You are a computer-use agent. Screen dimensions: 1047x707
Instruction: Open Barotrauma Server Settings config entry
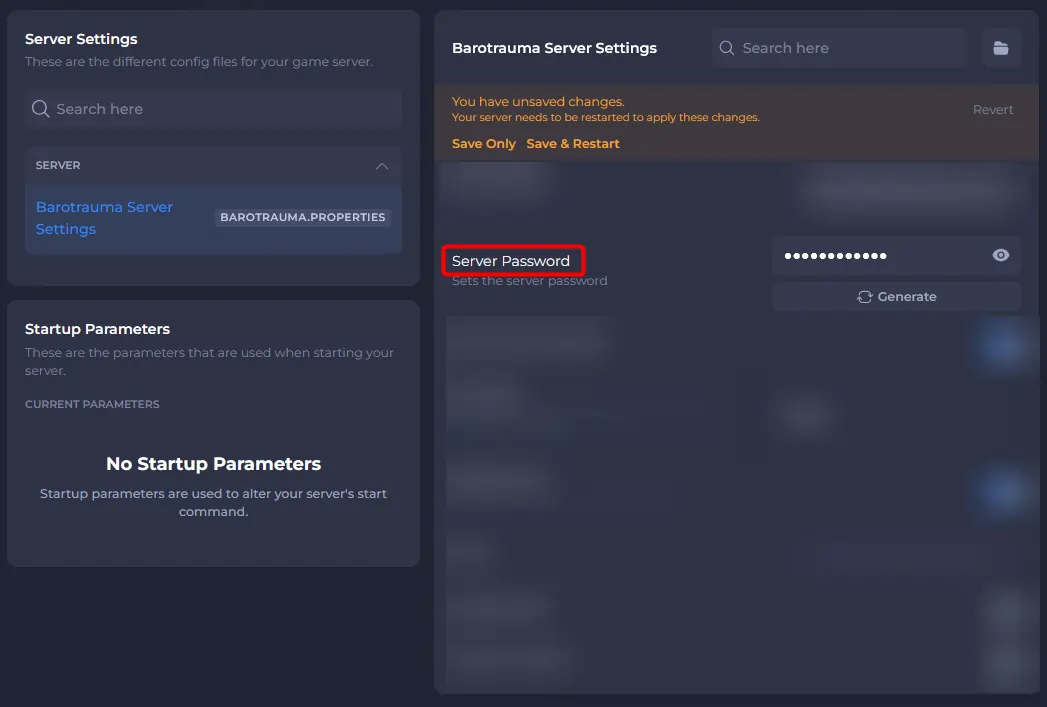213,218
